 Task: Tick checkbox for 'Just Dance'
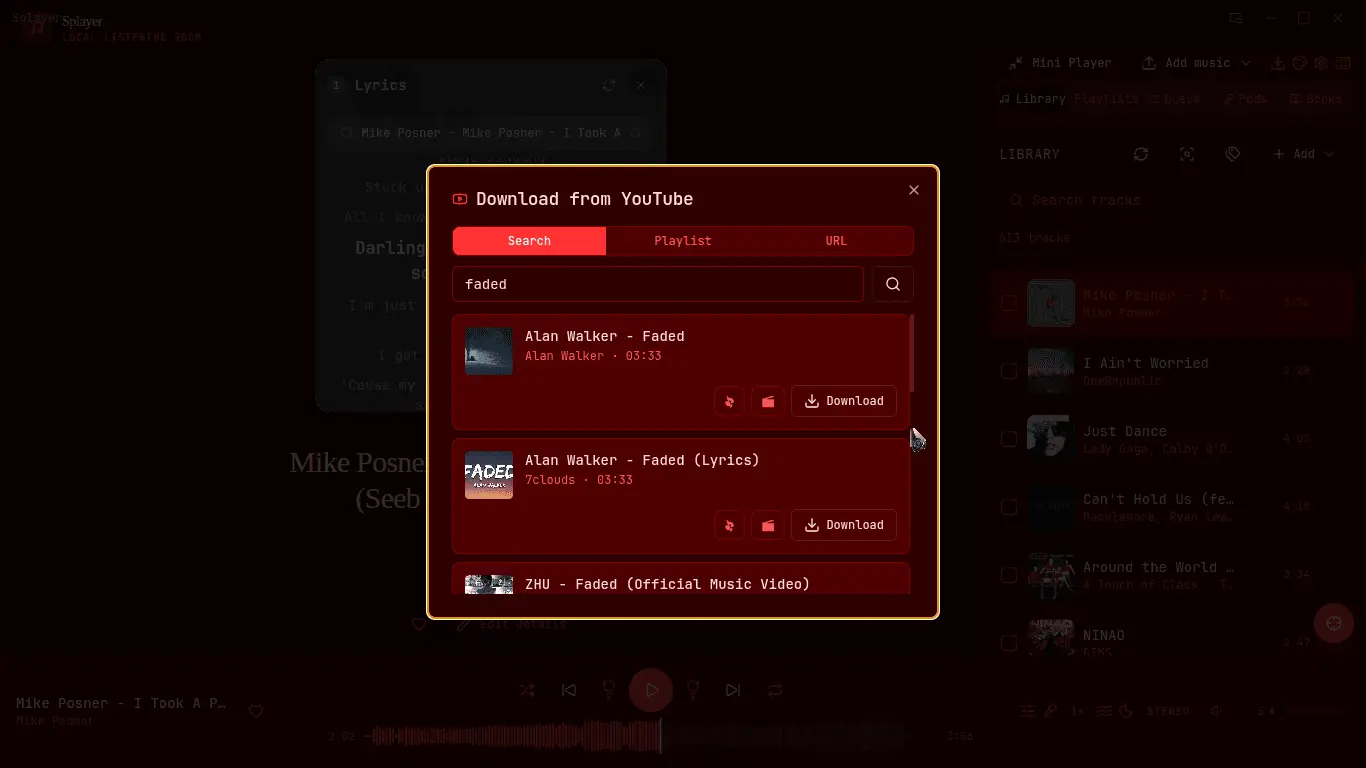point(1009,439)
